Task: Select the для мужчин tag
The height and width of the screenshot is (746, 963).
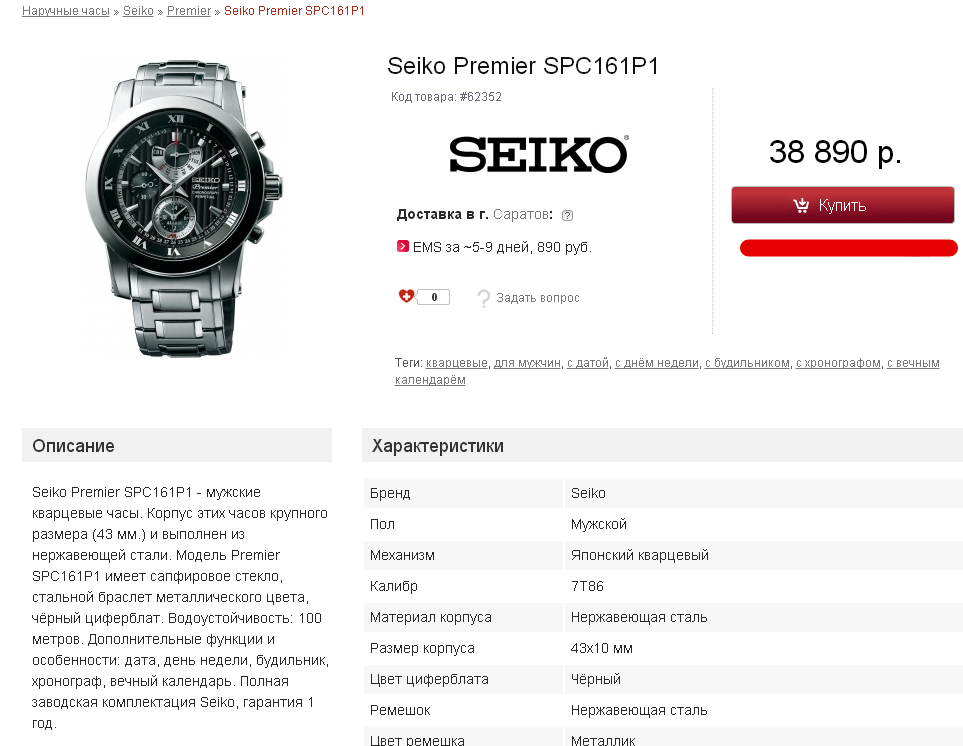Action: click(x=527, y=363)
